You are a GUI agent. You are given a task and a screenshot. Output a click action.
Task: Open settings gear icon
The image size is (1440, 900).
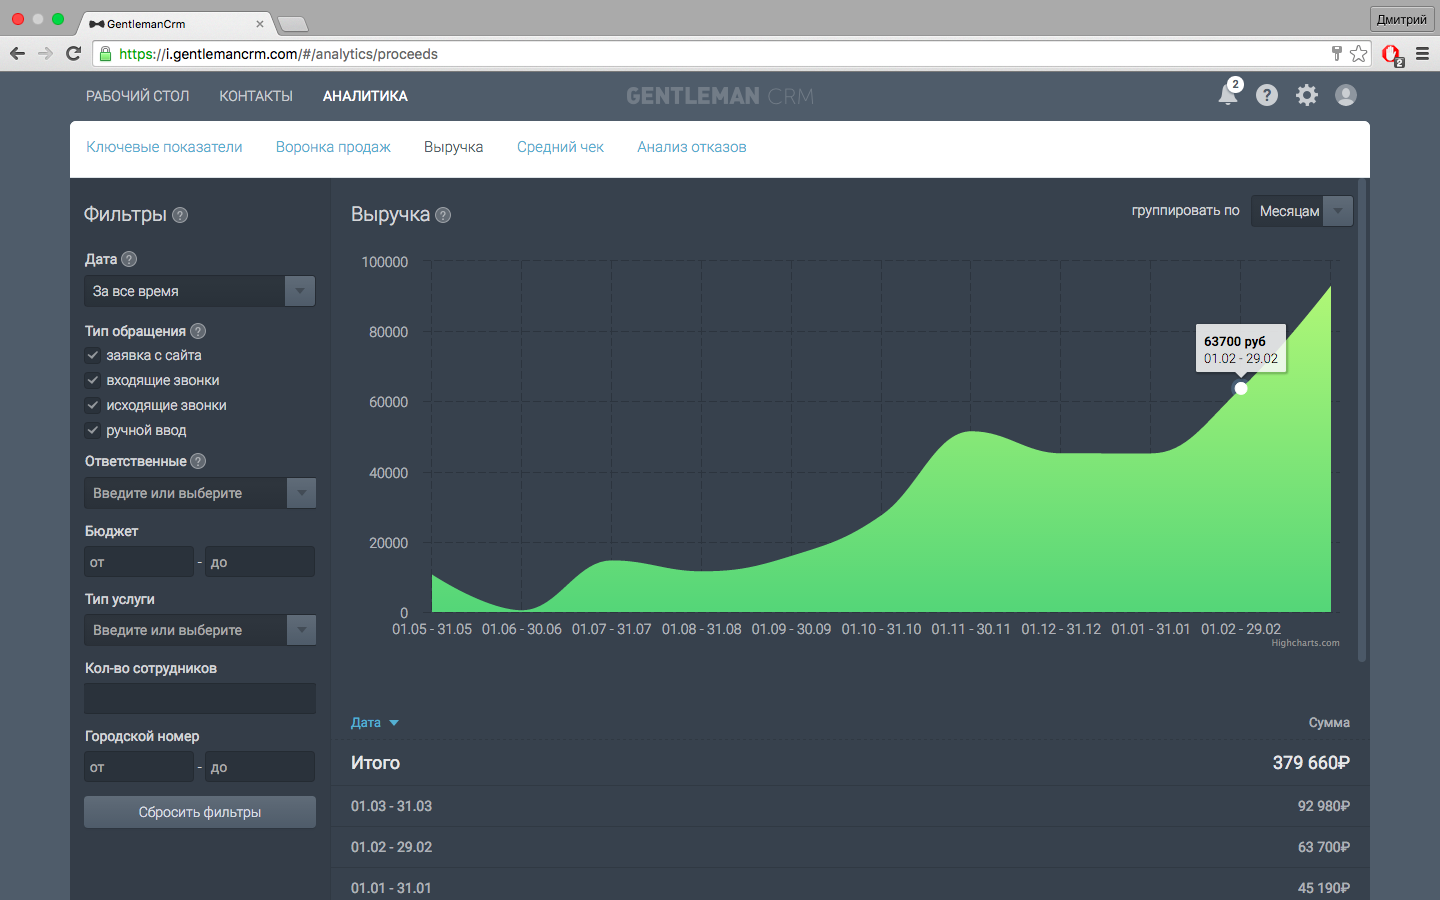click(1307, 95)
